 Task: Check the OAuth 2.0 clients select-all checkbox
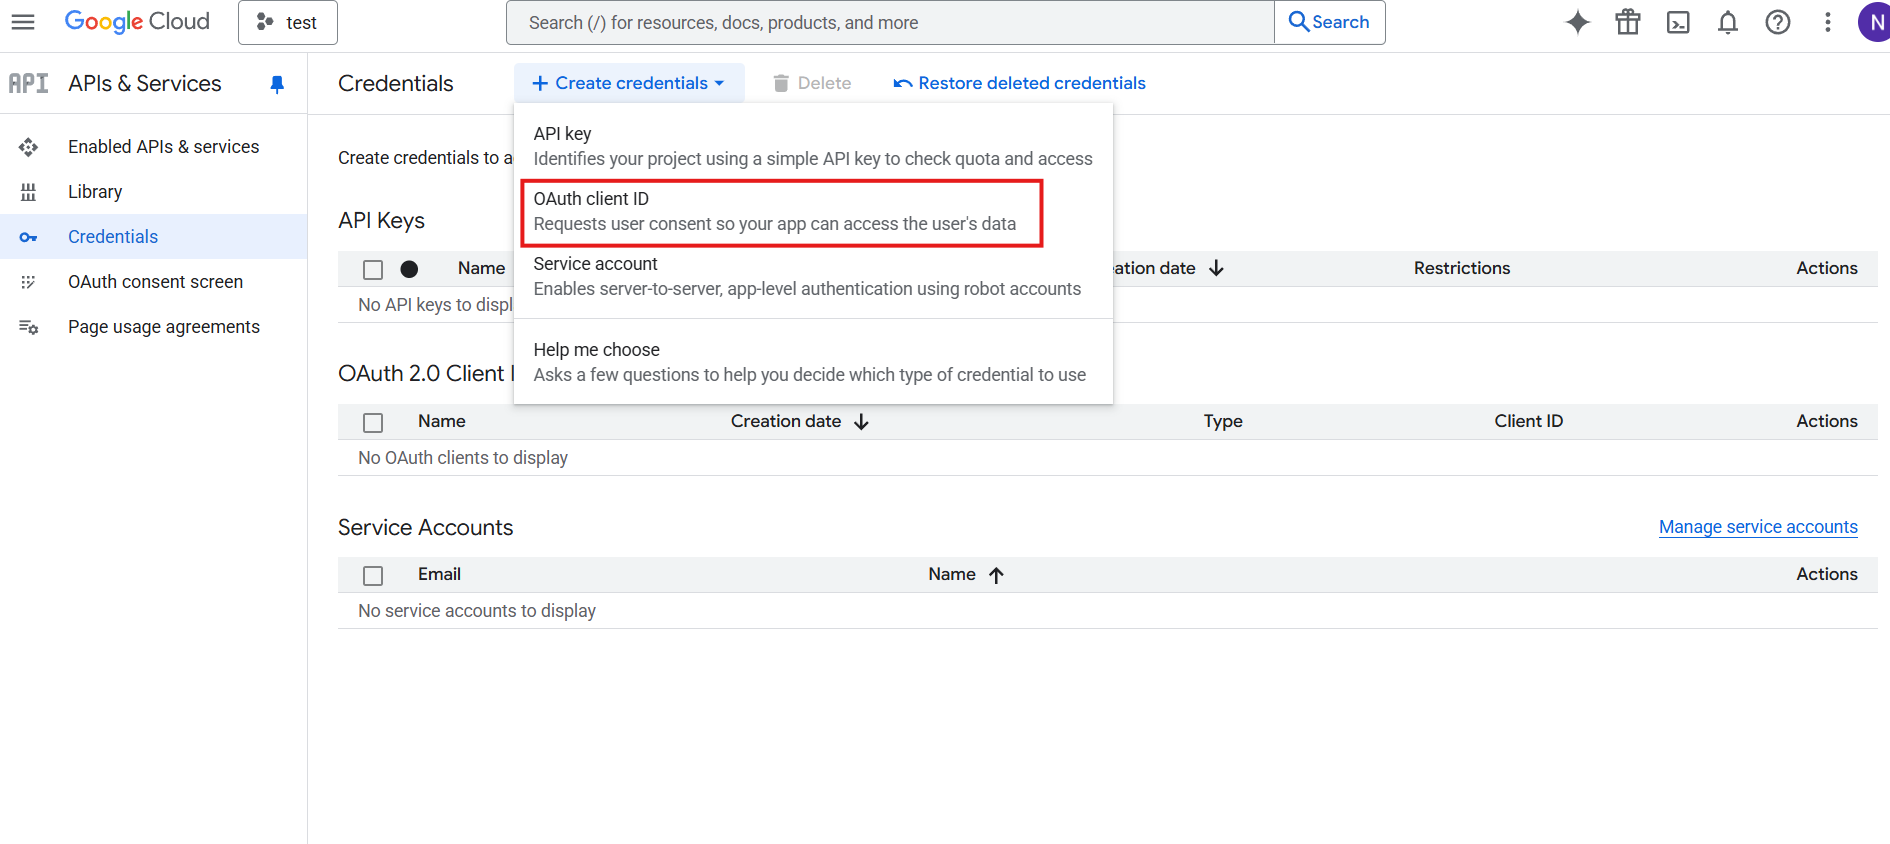373,422
